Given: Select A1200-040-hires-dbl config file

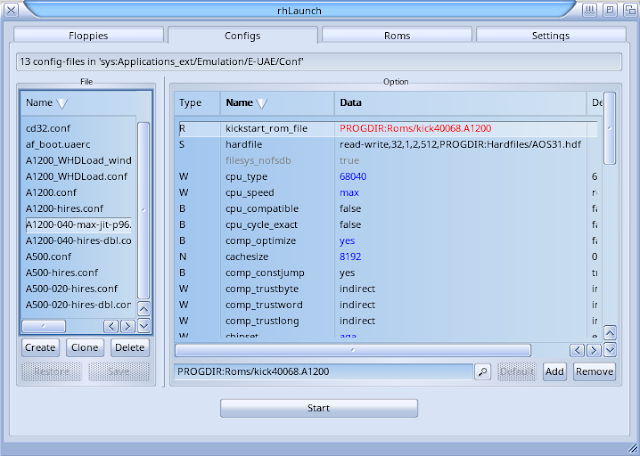Looking at the screenshot, I should click(78, 240).
